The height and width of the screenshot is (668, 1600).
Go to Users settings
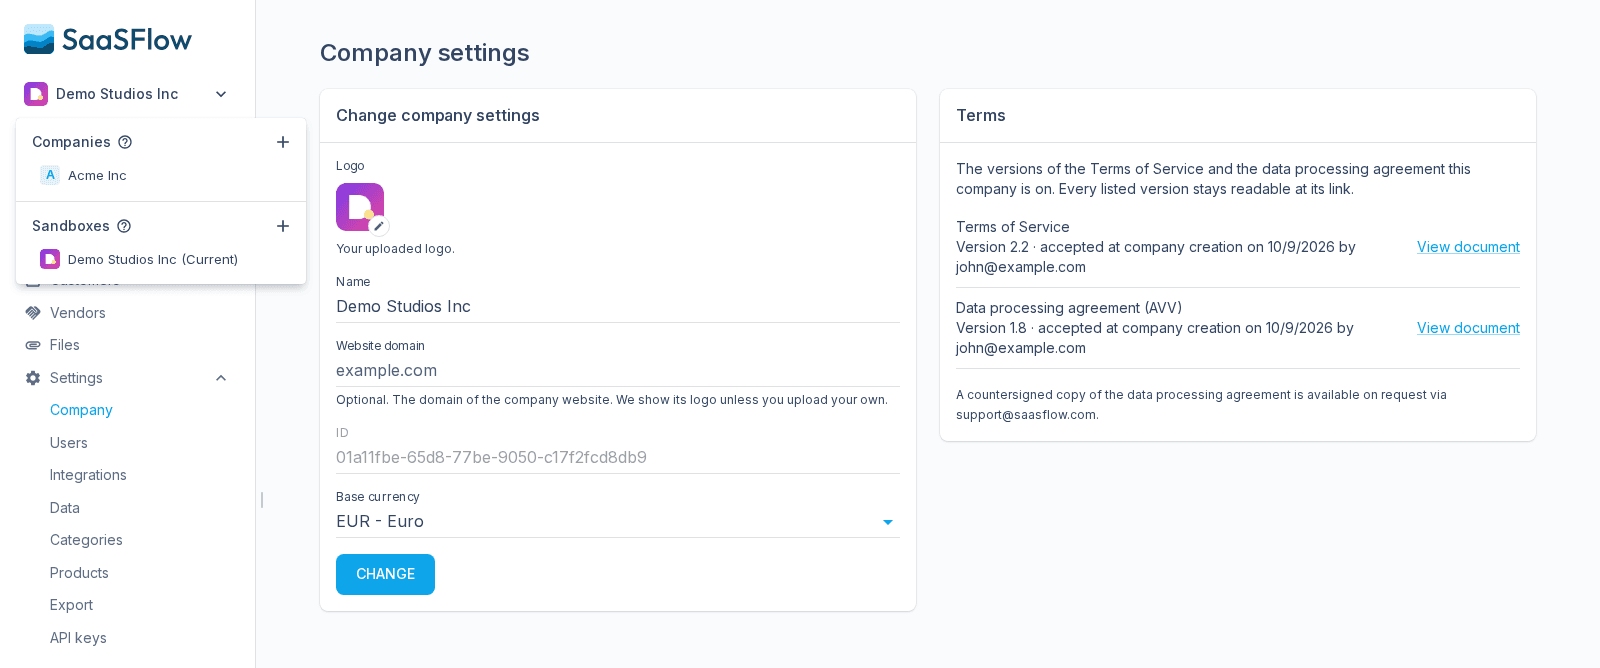point(69,443)
